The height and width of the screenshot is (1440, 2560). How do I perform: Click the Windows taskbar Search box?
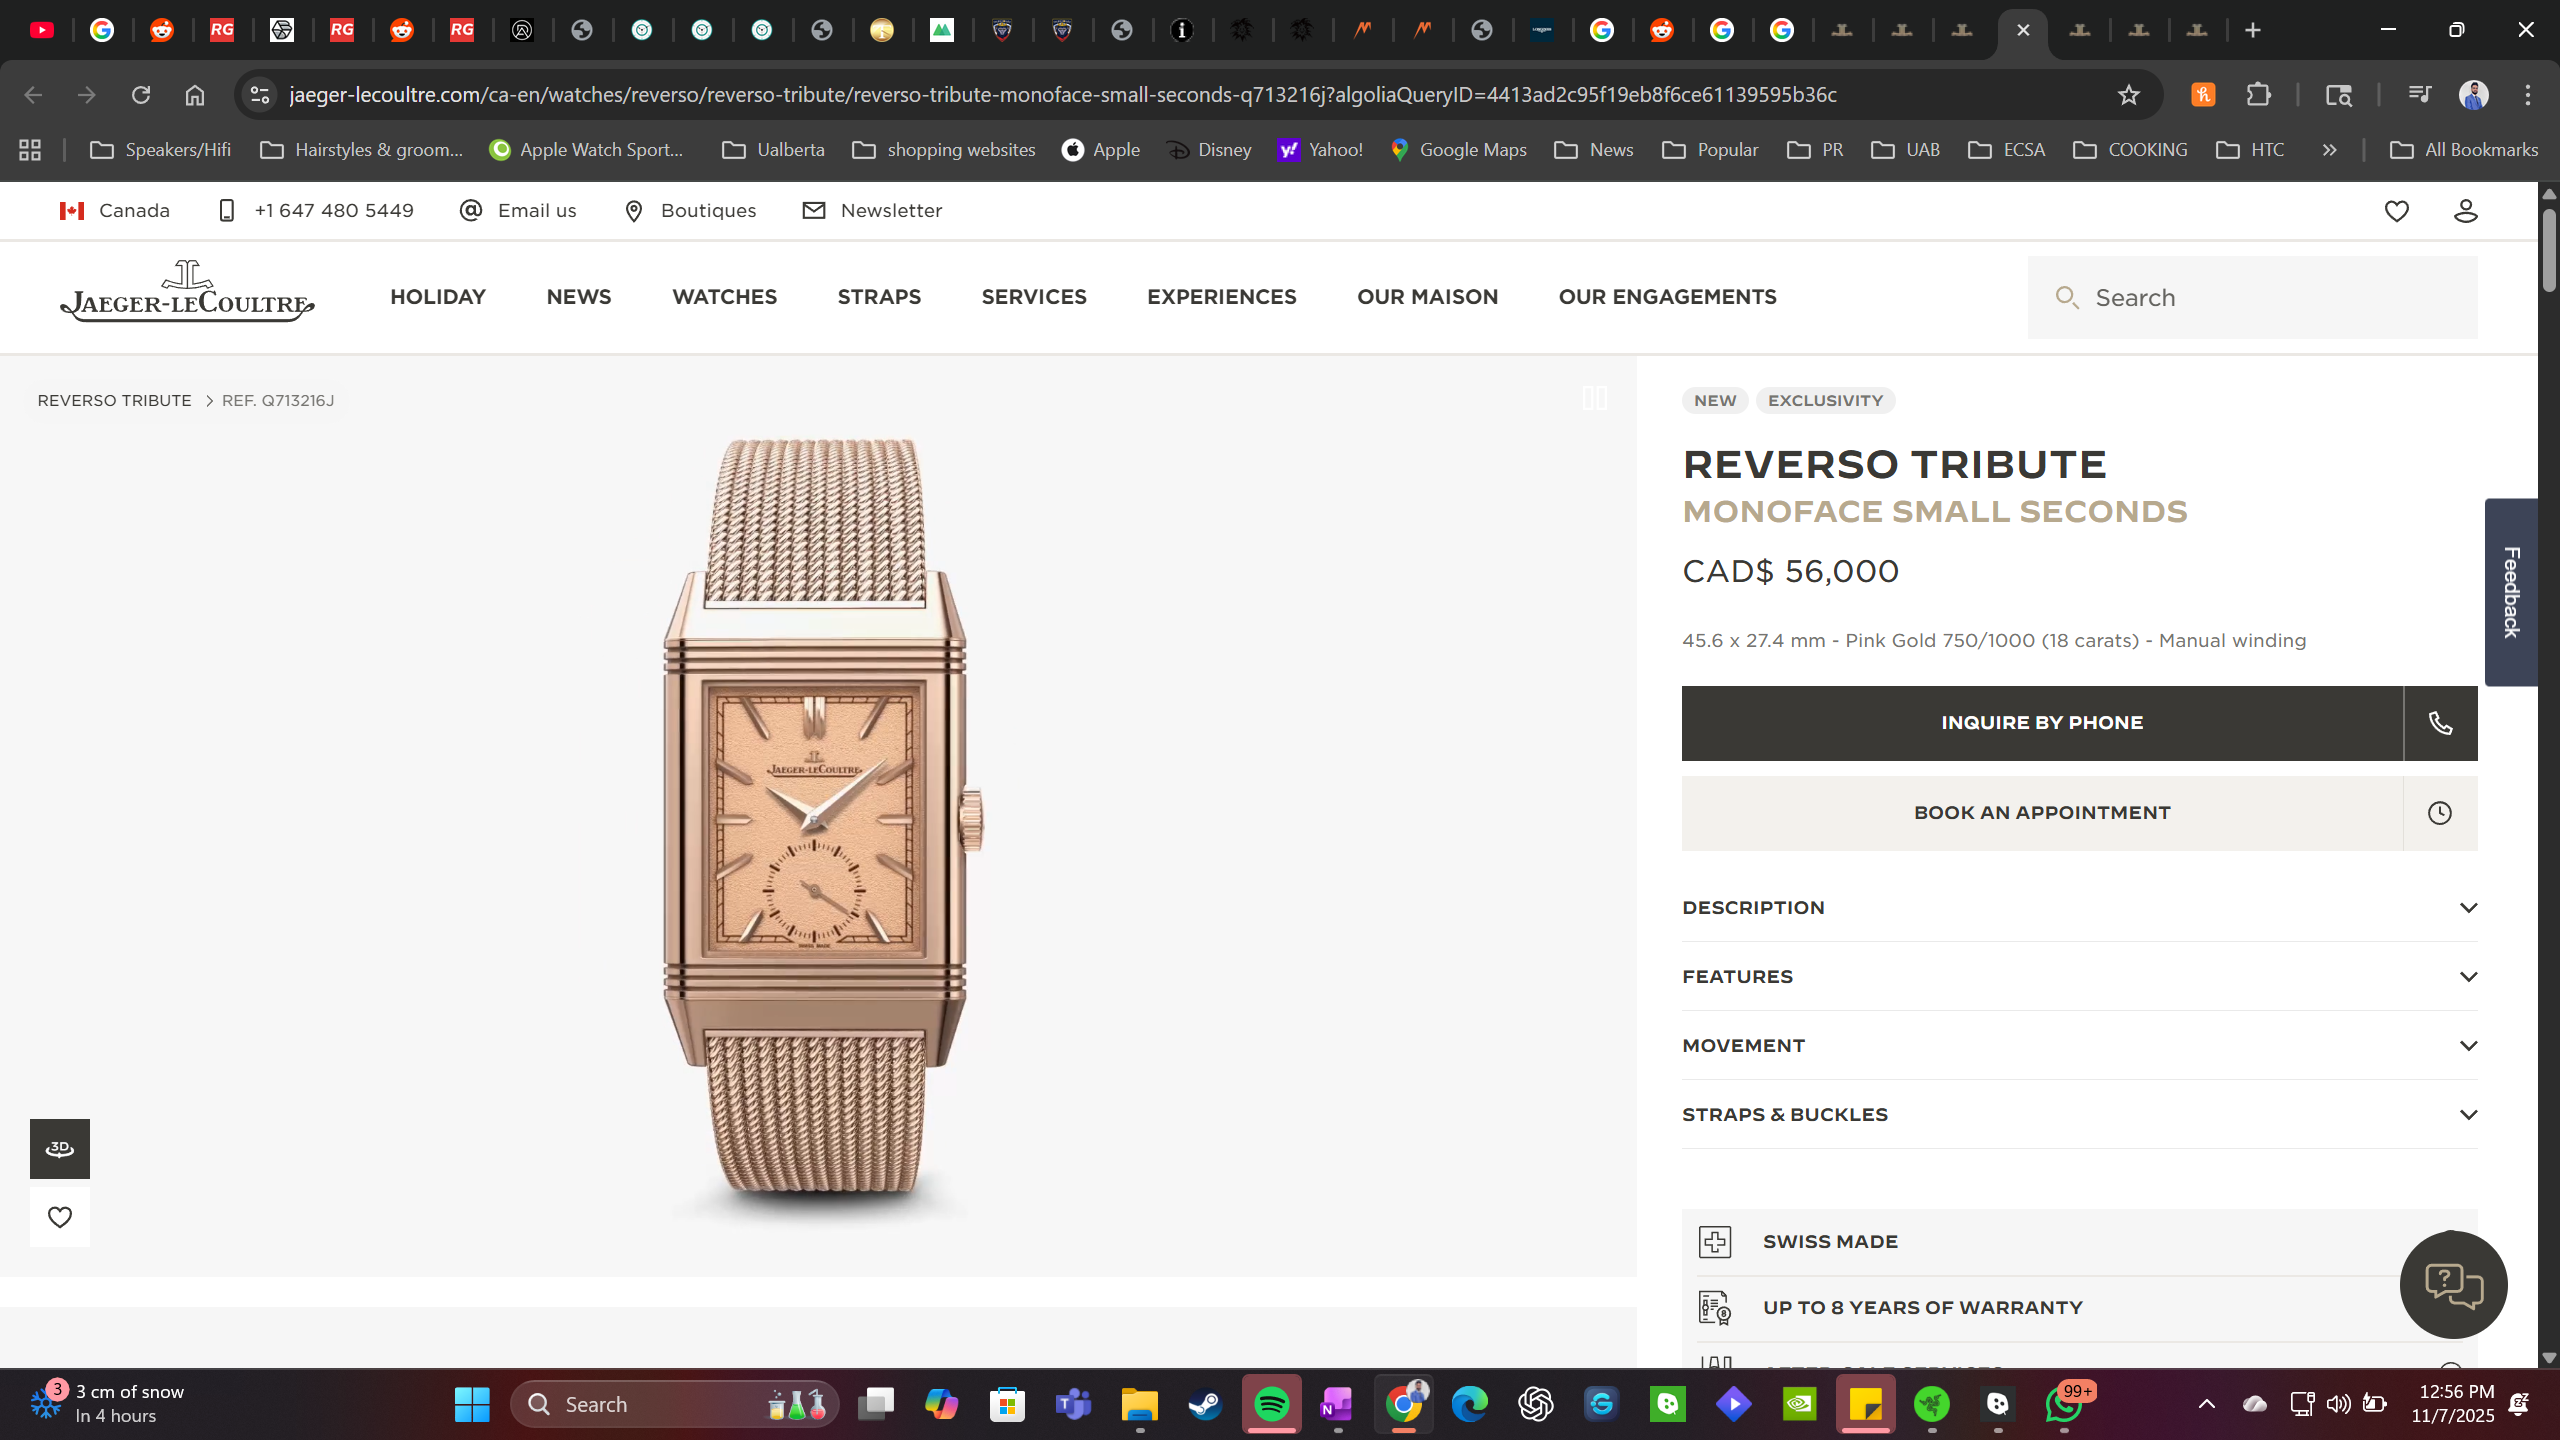(x=675, y=1404)
